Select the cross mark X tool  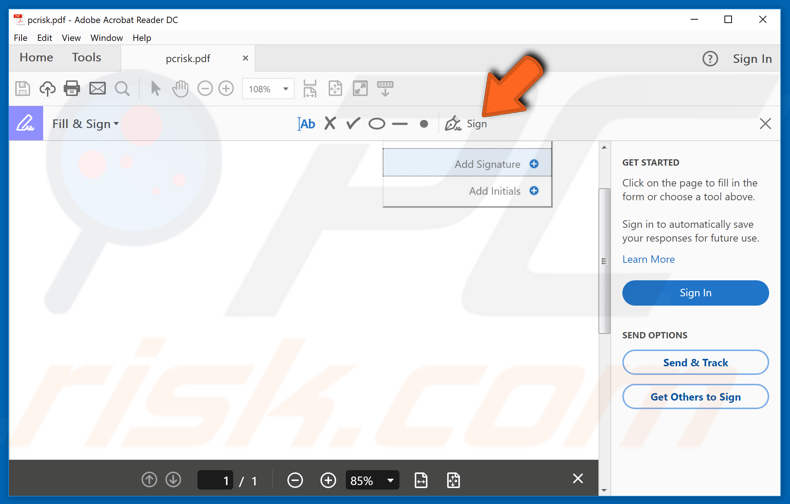(330, 123)
